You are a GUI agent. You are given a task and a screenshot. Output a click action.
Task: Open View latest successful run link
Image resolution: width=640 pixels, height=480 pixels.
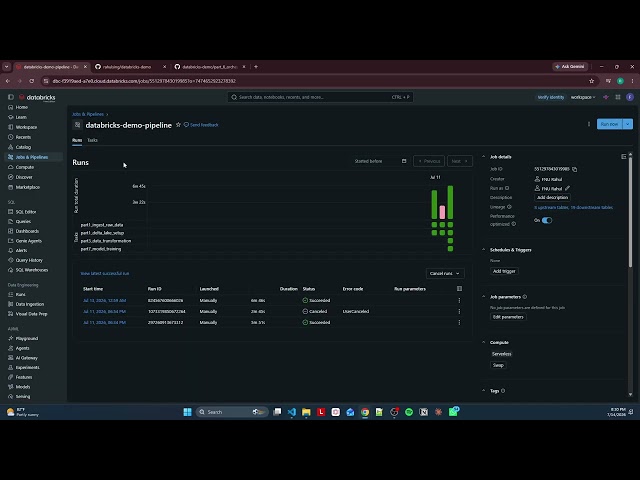(x=105, y=273)
